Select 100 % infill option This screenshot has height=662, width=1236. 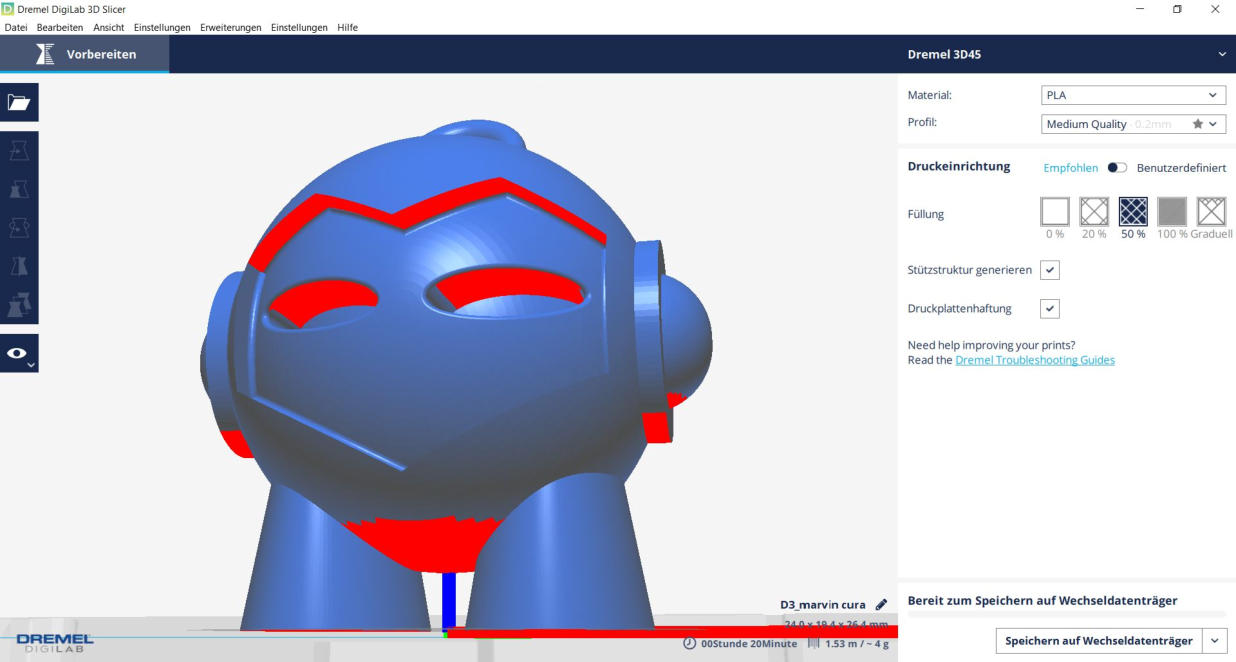[x=1172, y=211]
